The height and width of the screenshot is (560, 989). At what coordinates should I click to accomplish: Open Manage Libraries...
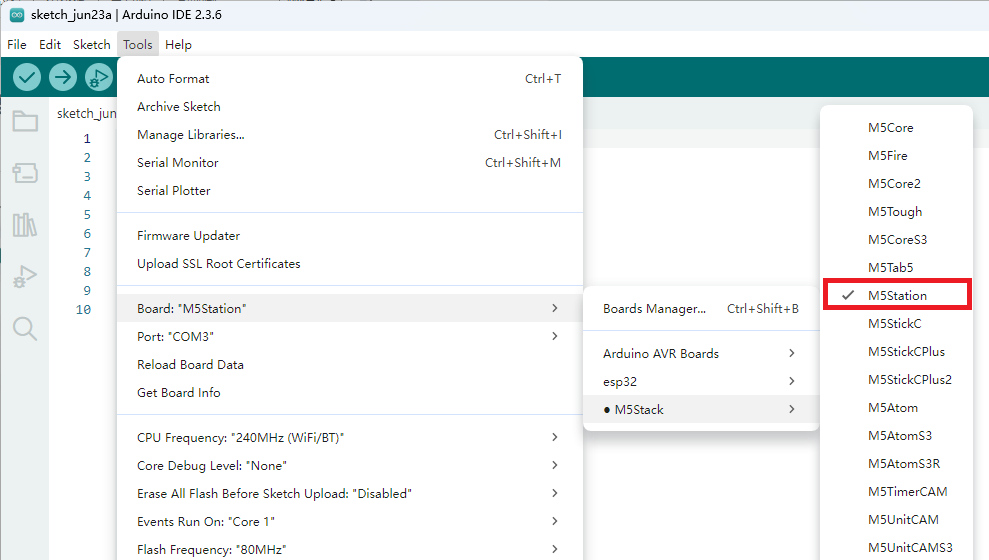coord(349,134)
